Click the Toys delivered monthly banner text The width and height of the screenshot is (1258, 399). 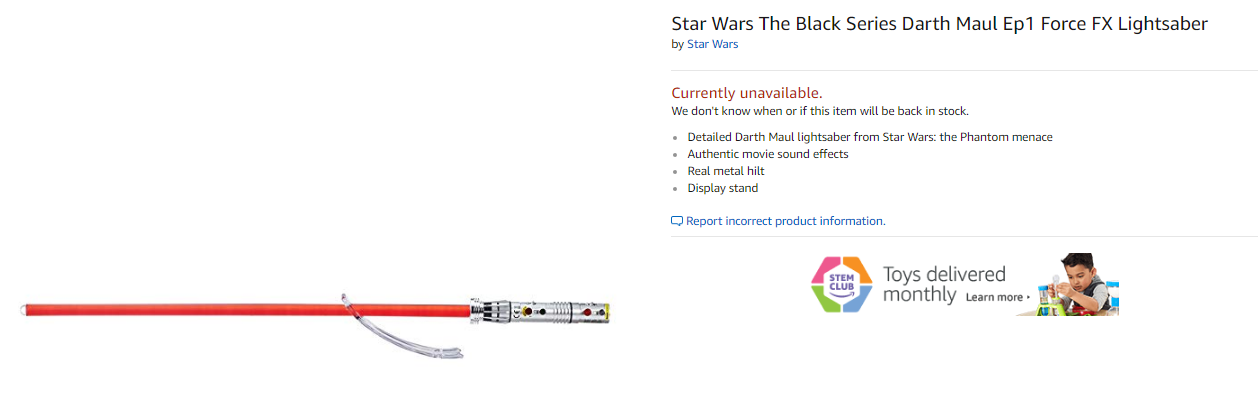[944, 285]
